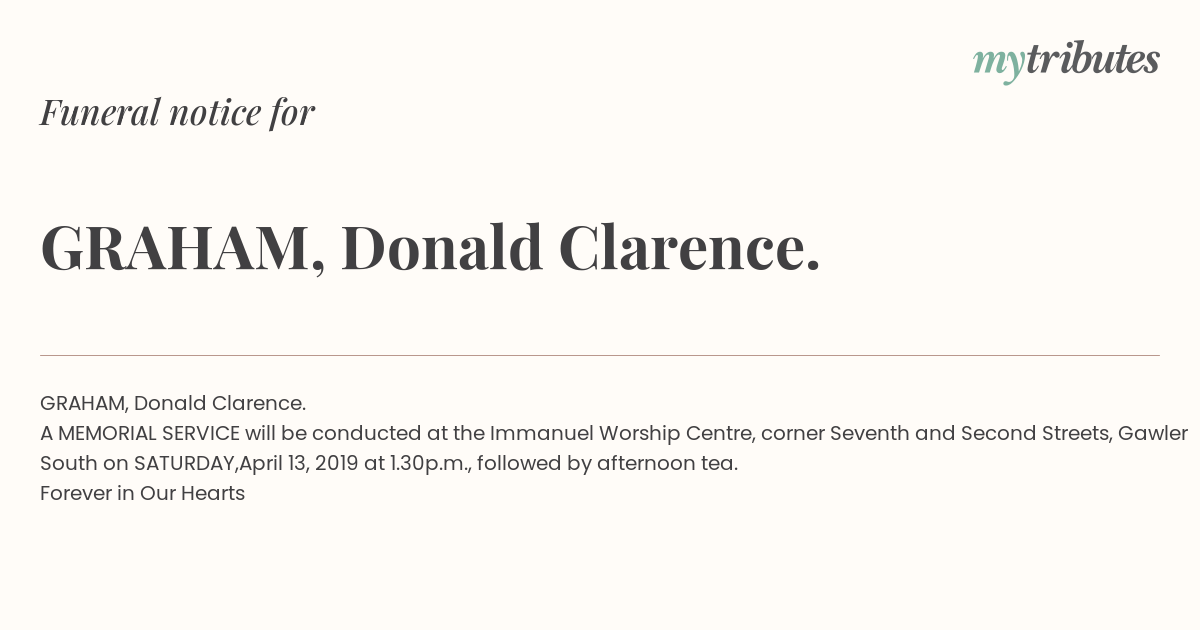Click the small 'GRAHAM, Donald Clarence.' body line
Image resolution: width=1200 pixels, height=630 pixels.
click(x=173, y=404)
